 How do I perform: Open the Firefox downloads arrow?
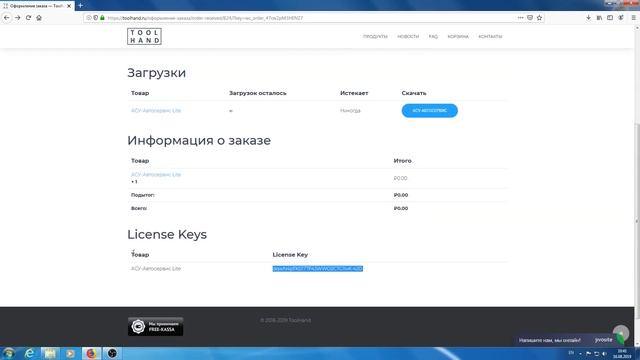[x=588, y=18]
